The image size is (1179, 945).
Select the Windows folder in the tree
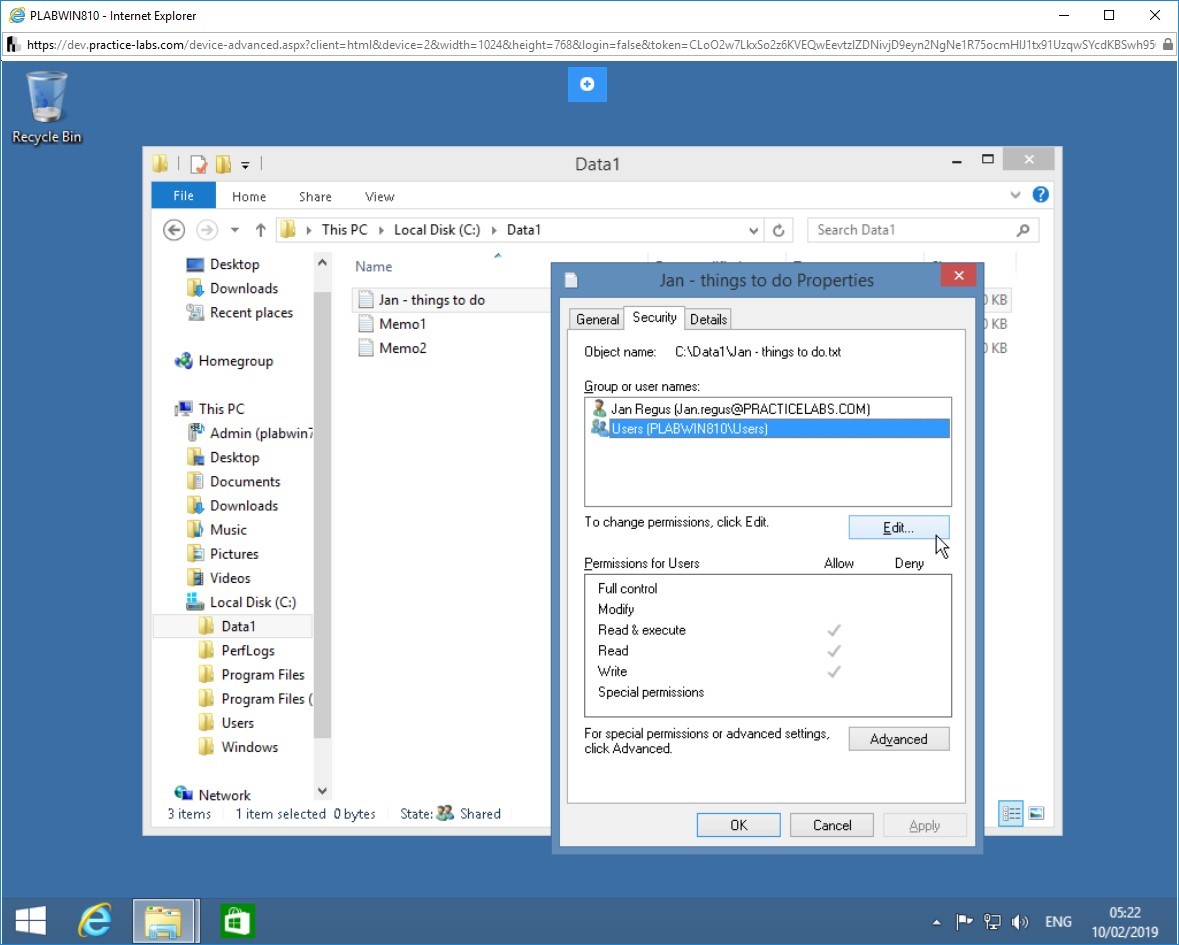(x=249, y=747)
